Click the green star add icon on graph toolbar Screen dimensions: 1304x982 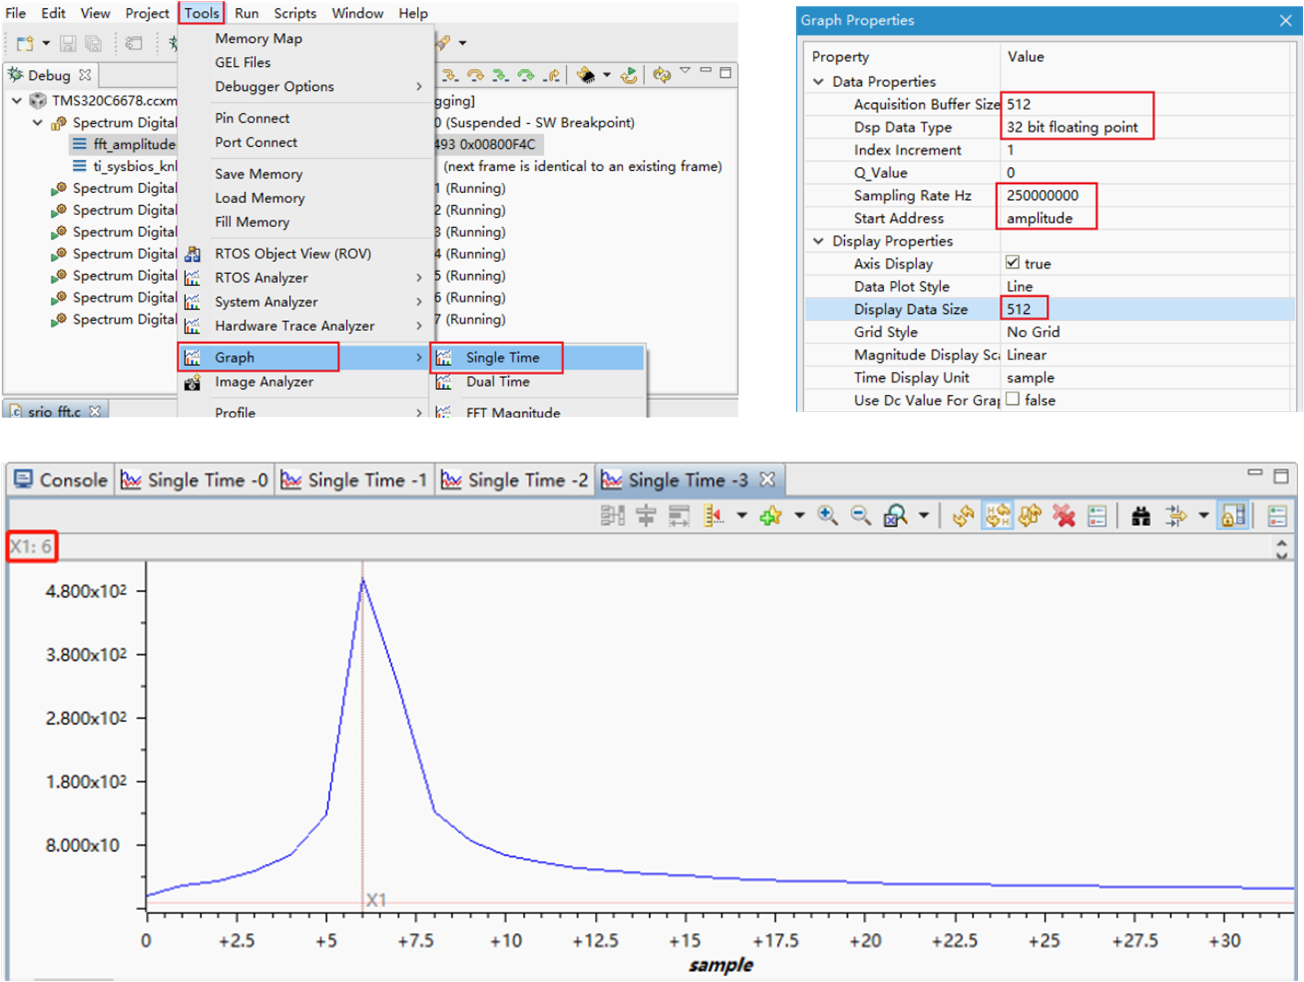(x=771, y=516)
